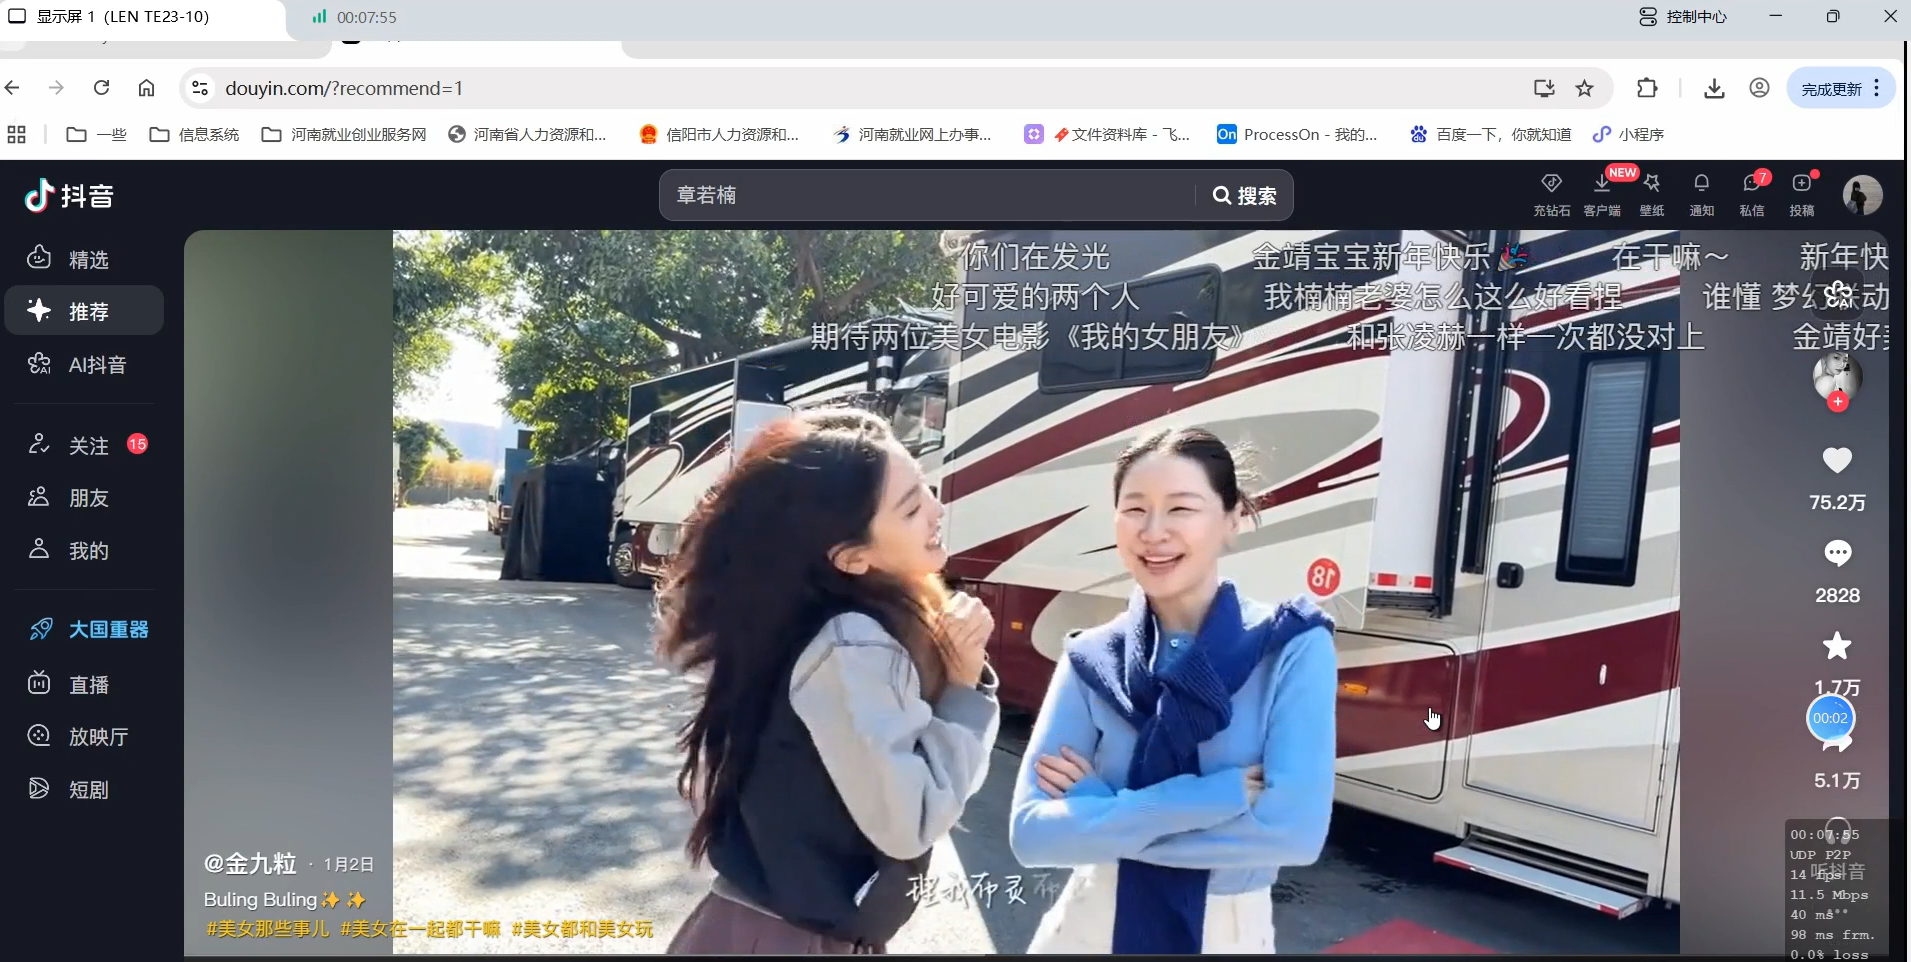The image size is (1911, 962).
Task: Click the 00:07:55 session timer tab
Action: (354, 17)
